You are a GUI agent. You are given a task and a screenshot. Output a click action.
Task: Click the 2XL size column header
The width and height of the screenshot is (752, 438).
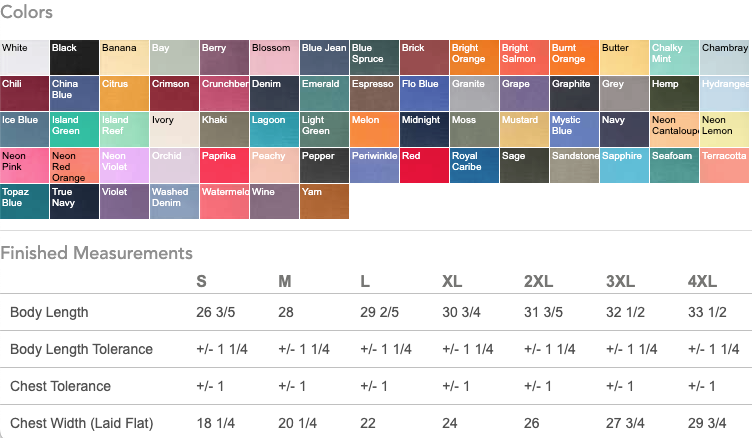[538, 281]
